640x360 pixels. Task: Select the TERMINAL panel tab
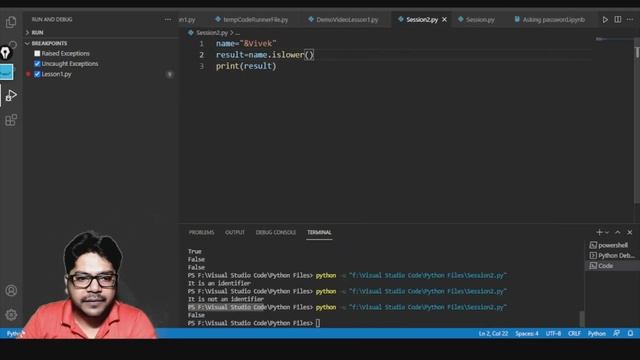click(319, 232)
